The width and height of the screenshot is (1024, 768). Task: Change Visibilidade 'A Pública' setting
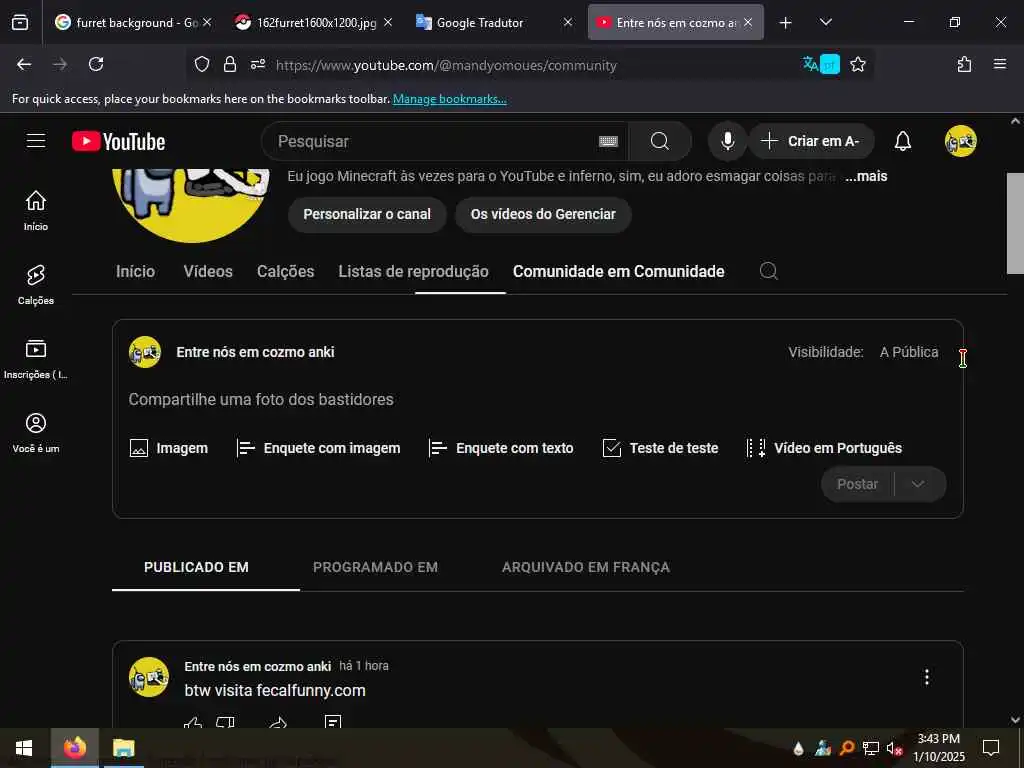point(909,352)
